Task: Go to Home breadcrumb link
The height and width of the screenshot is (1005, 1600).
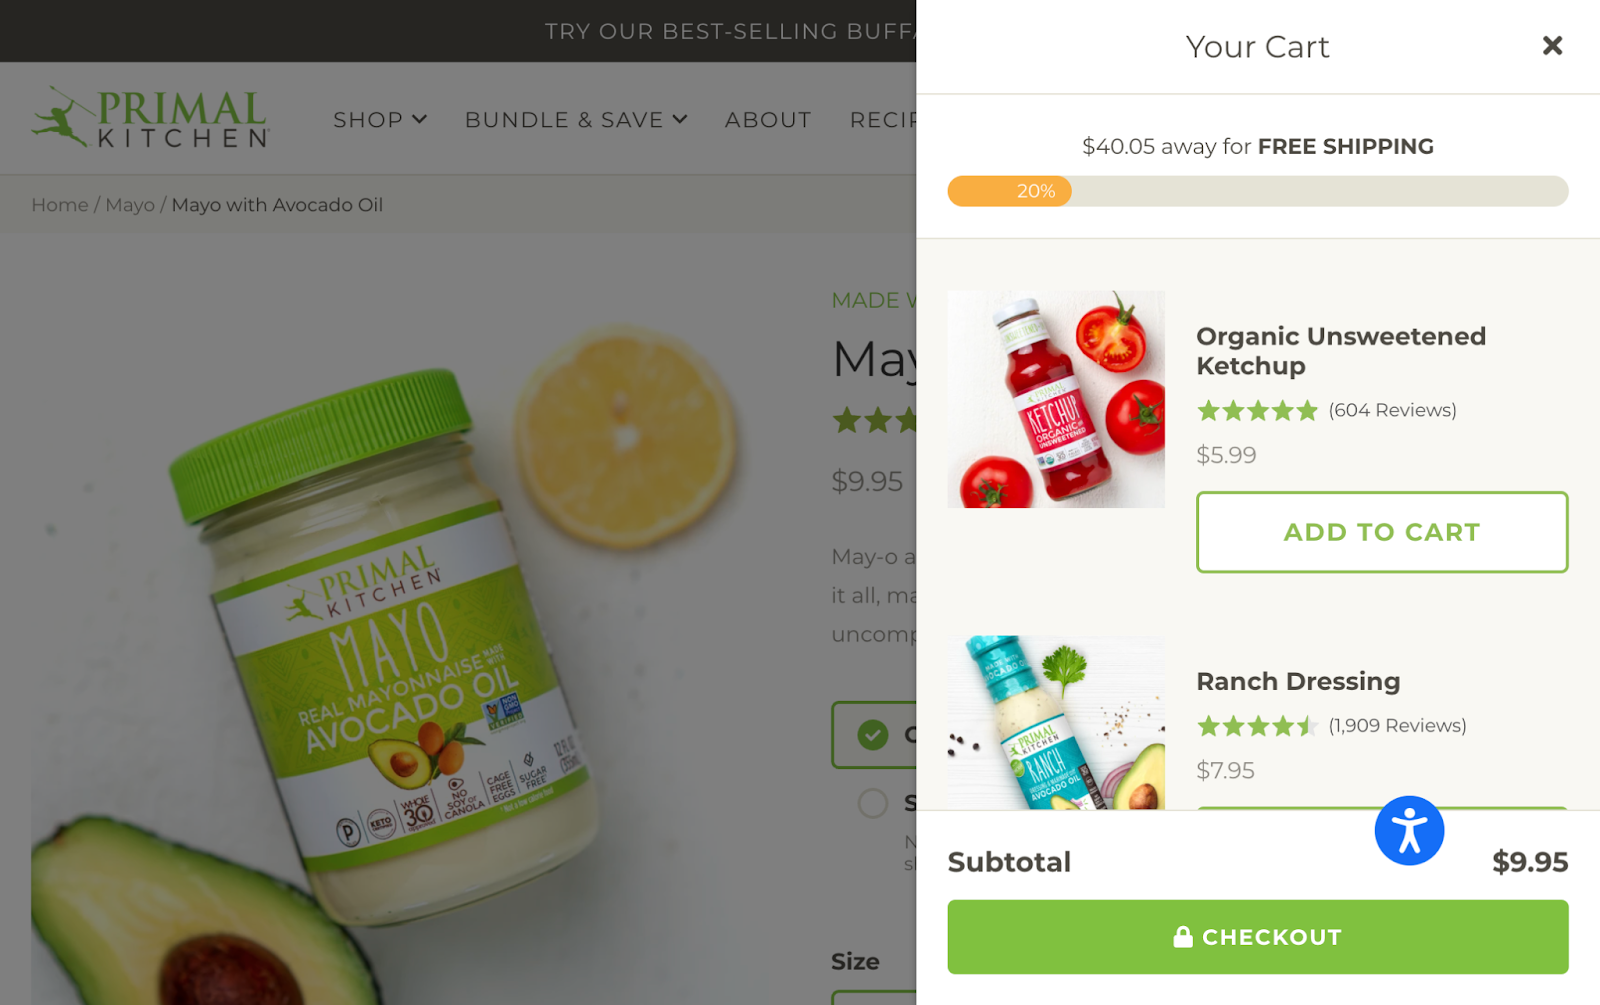Action: (60, 205)
